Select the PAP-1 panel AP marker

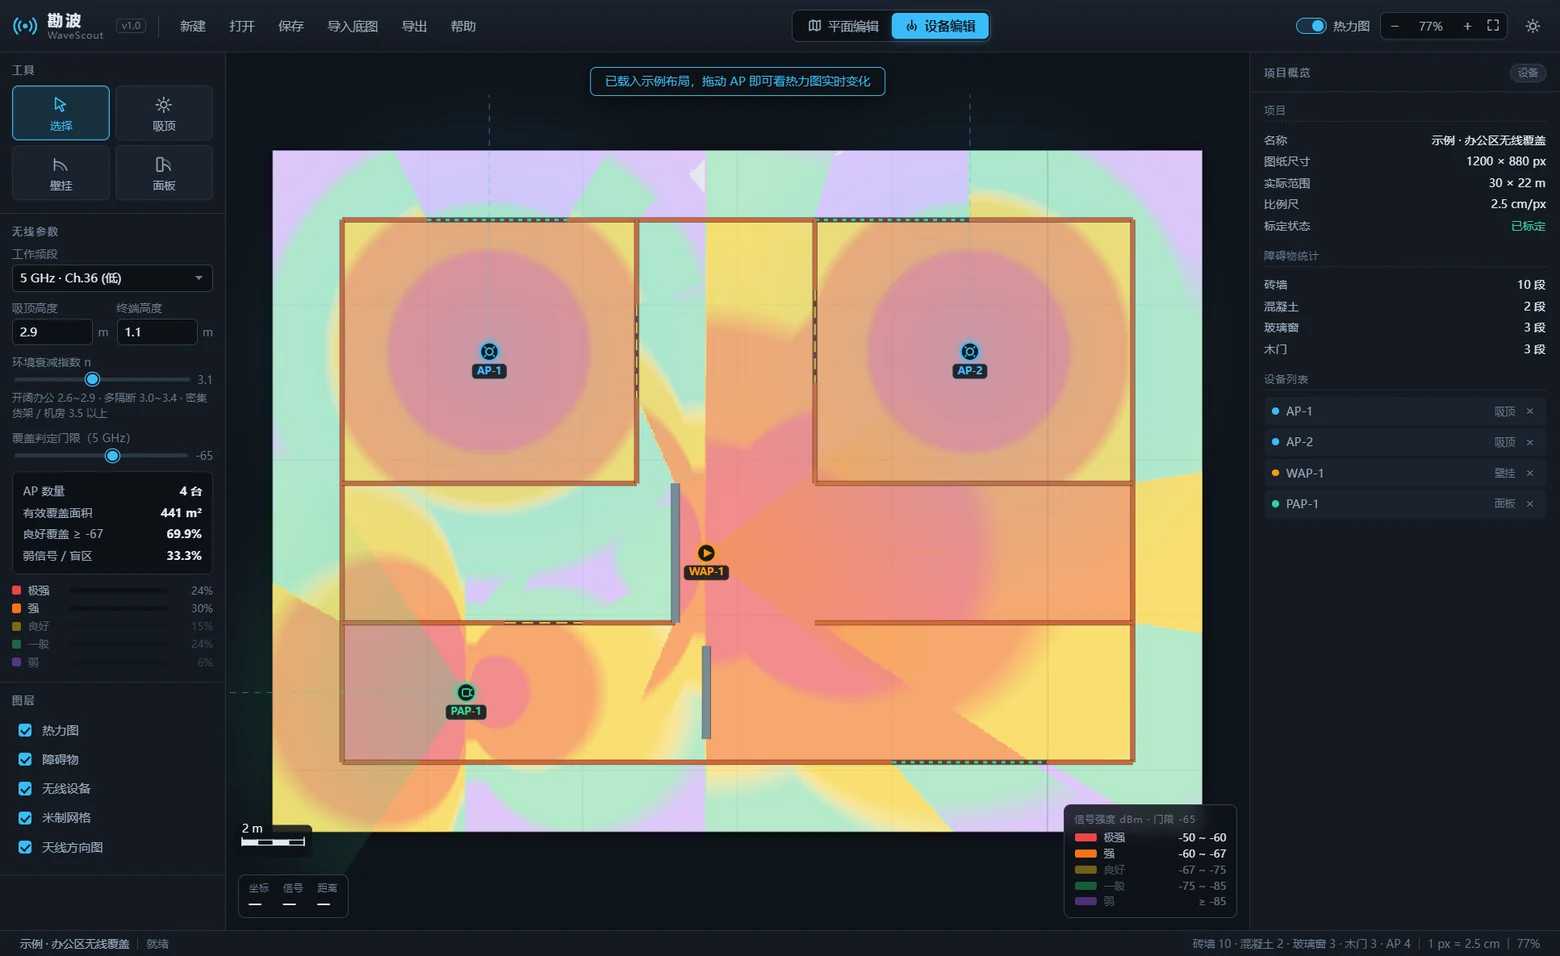pos(466,692)
